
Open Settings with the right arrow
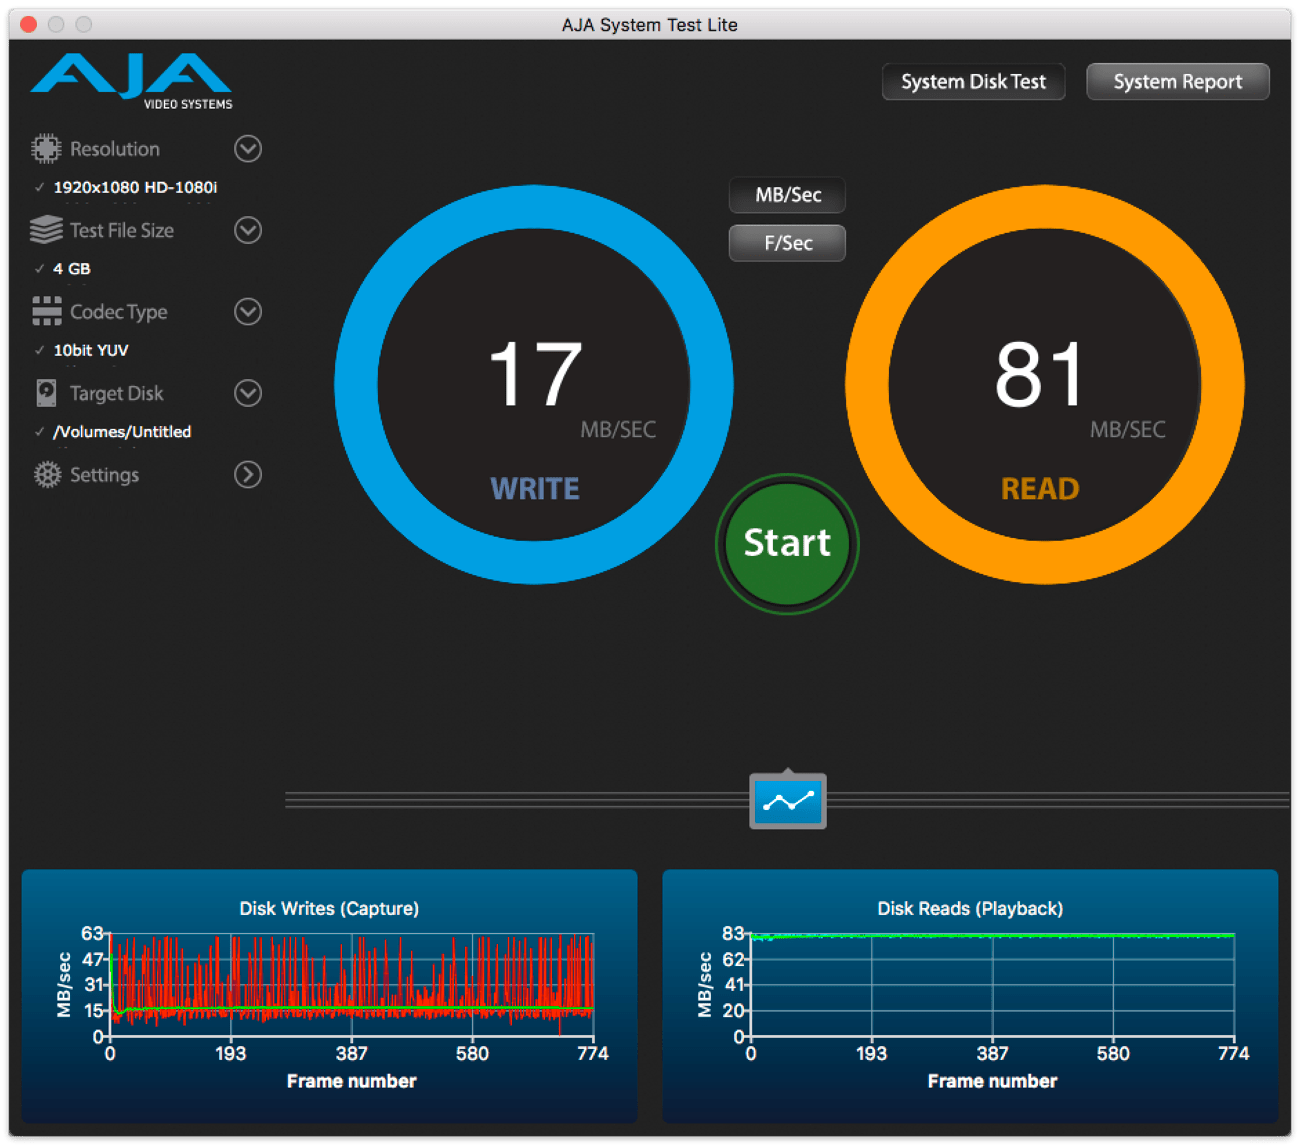pos(248,474)
